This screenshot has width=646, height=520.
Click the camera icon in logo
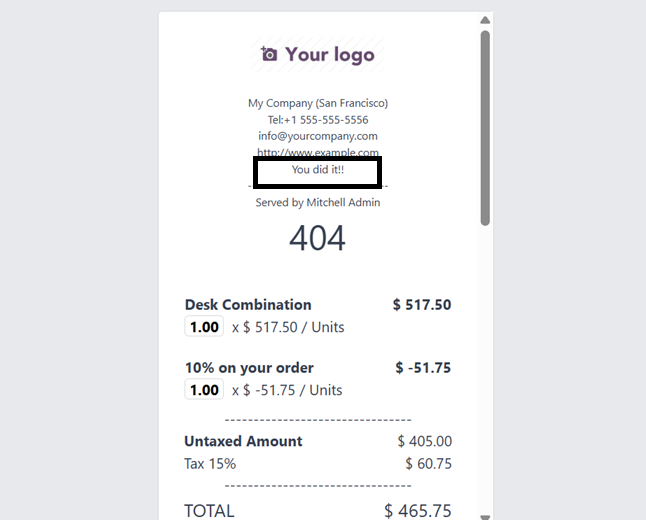coord(269,54)
